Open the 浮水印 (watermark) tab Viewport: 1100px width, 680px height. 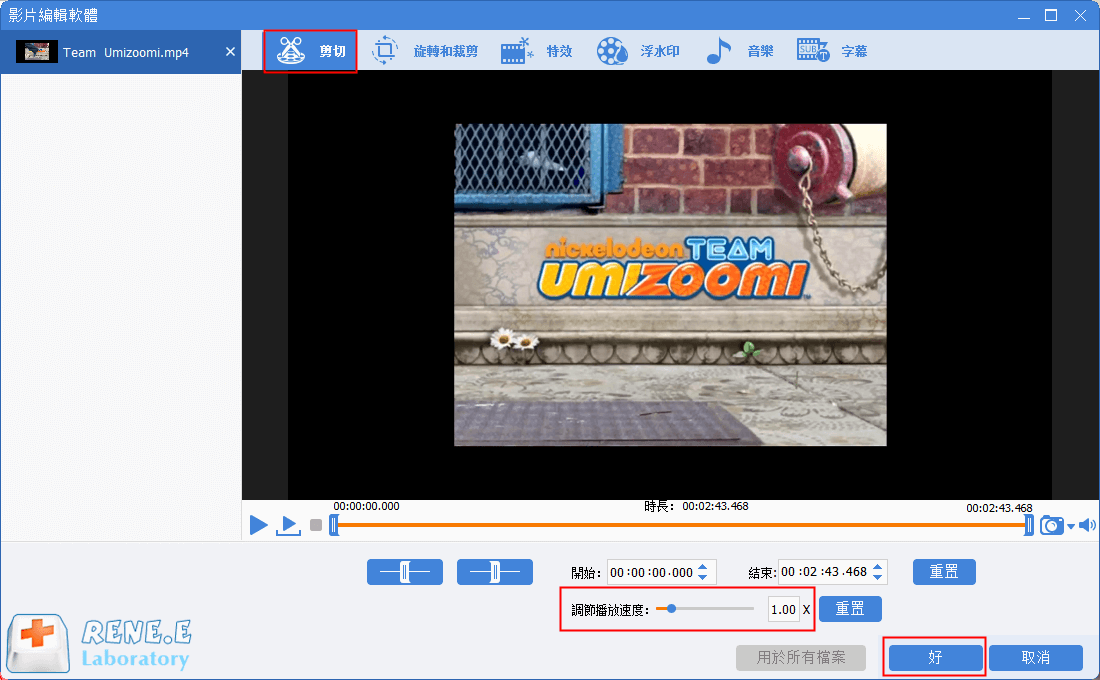click(638, 51)
